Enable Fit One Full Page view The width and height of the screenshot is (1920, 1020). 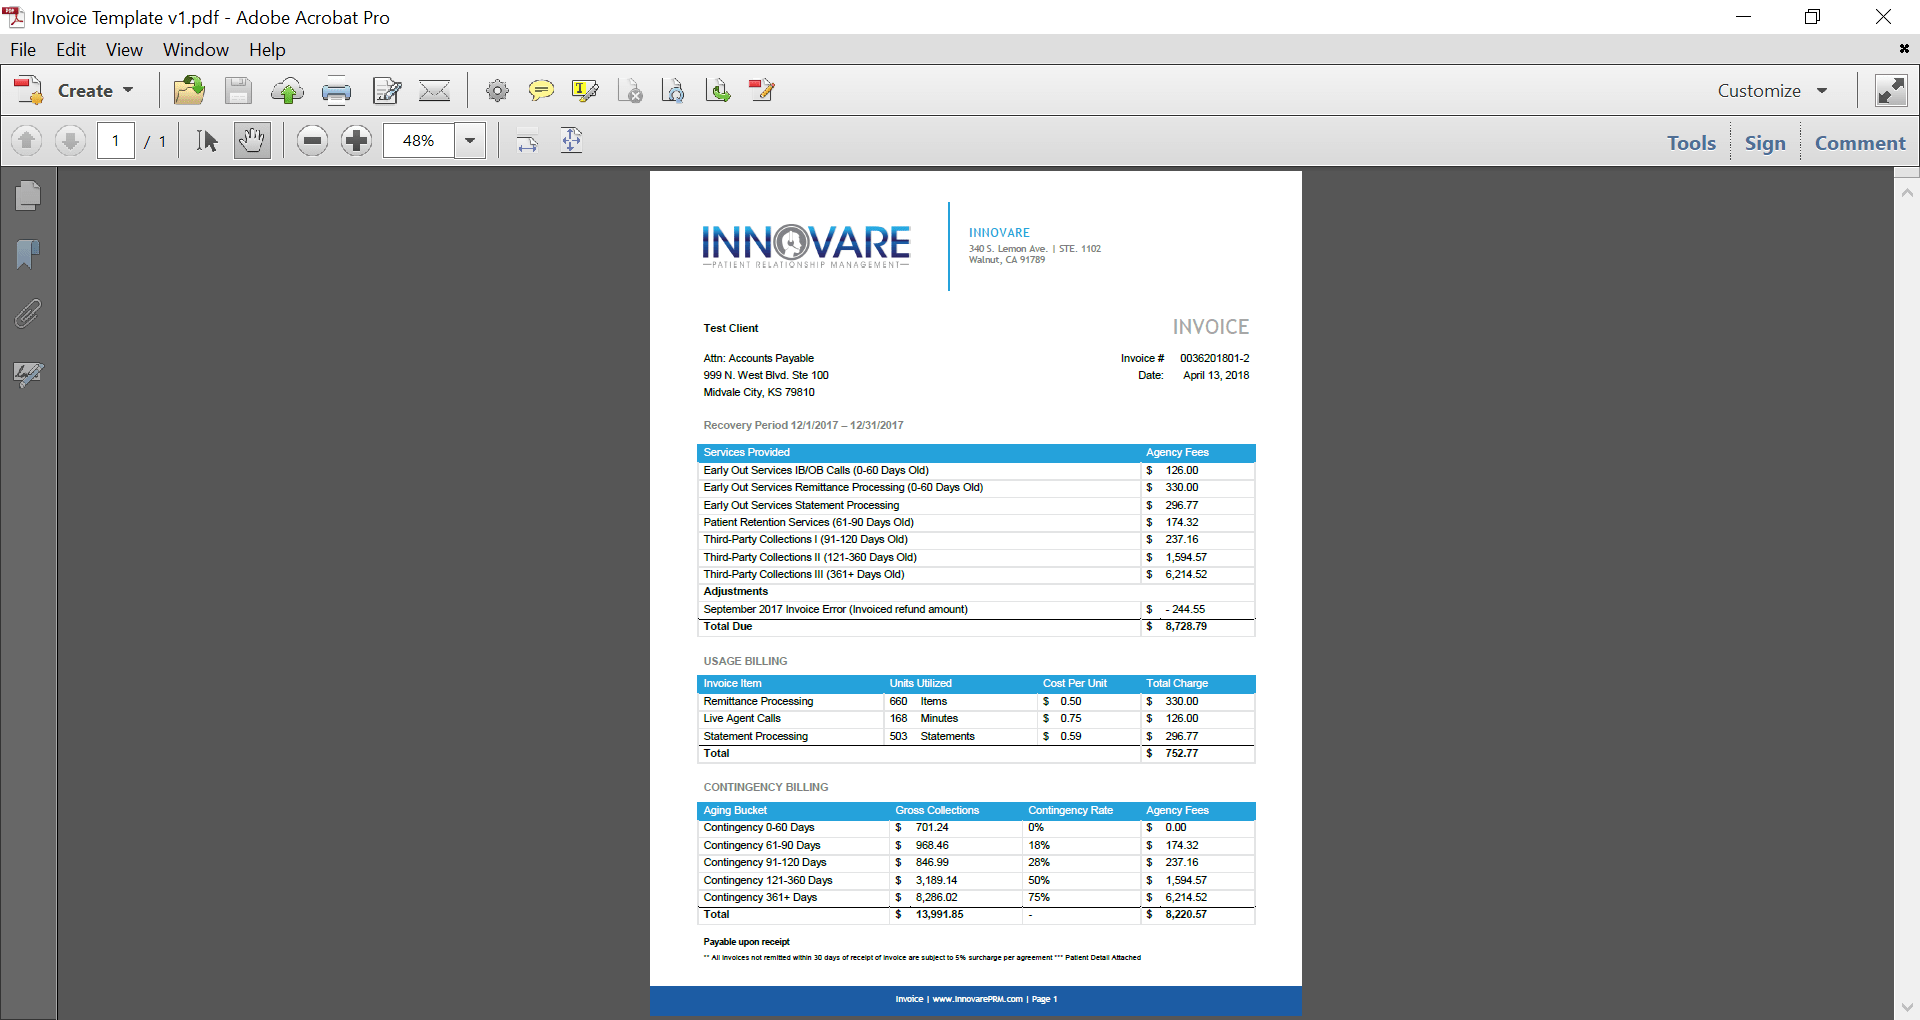(571, 140)
